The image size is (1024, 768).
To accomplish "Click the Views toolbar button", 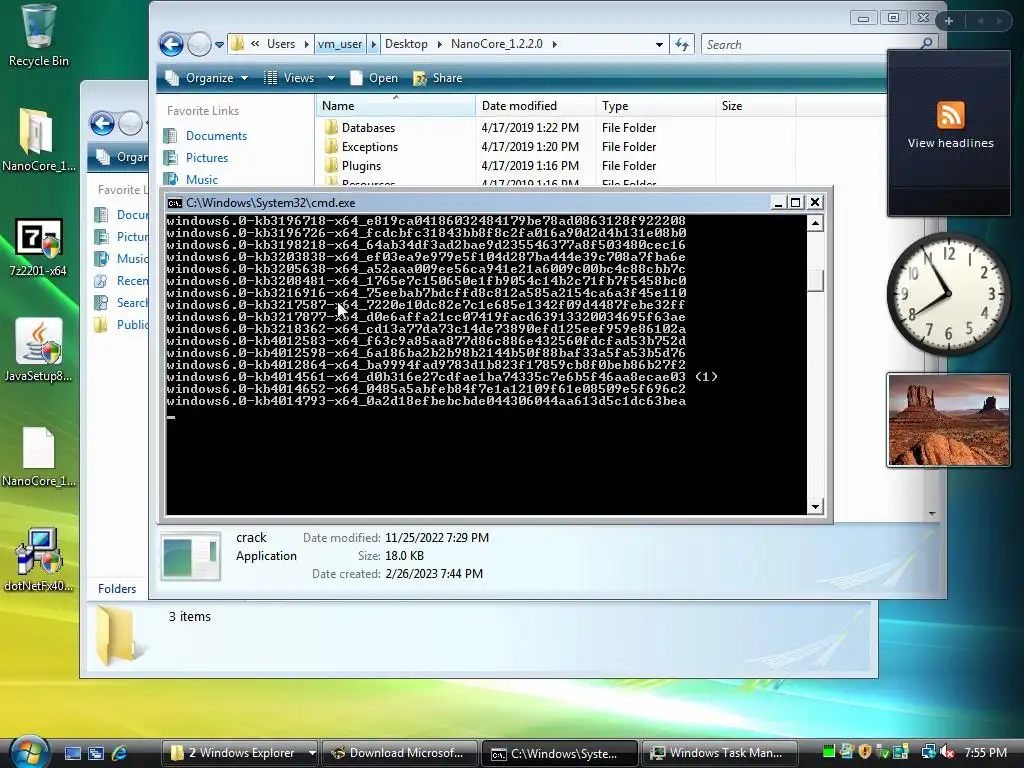I will (289, 78).
